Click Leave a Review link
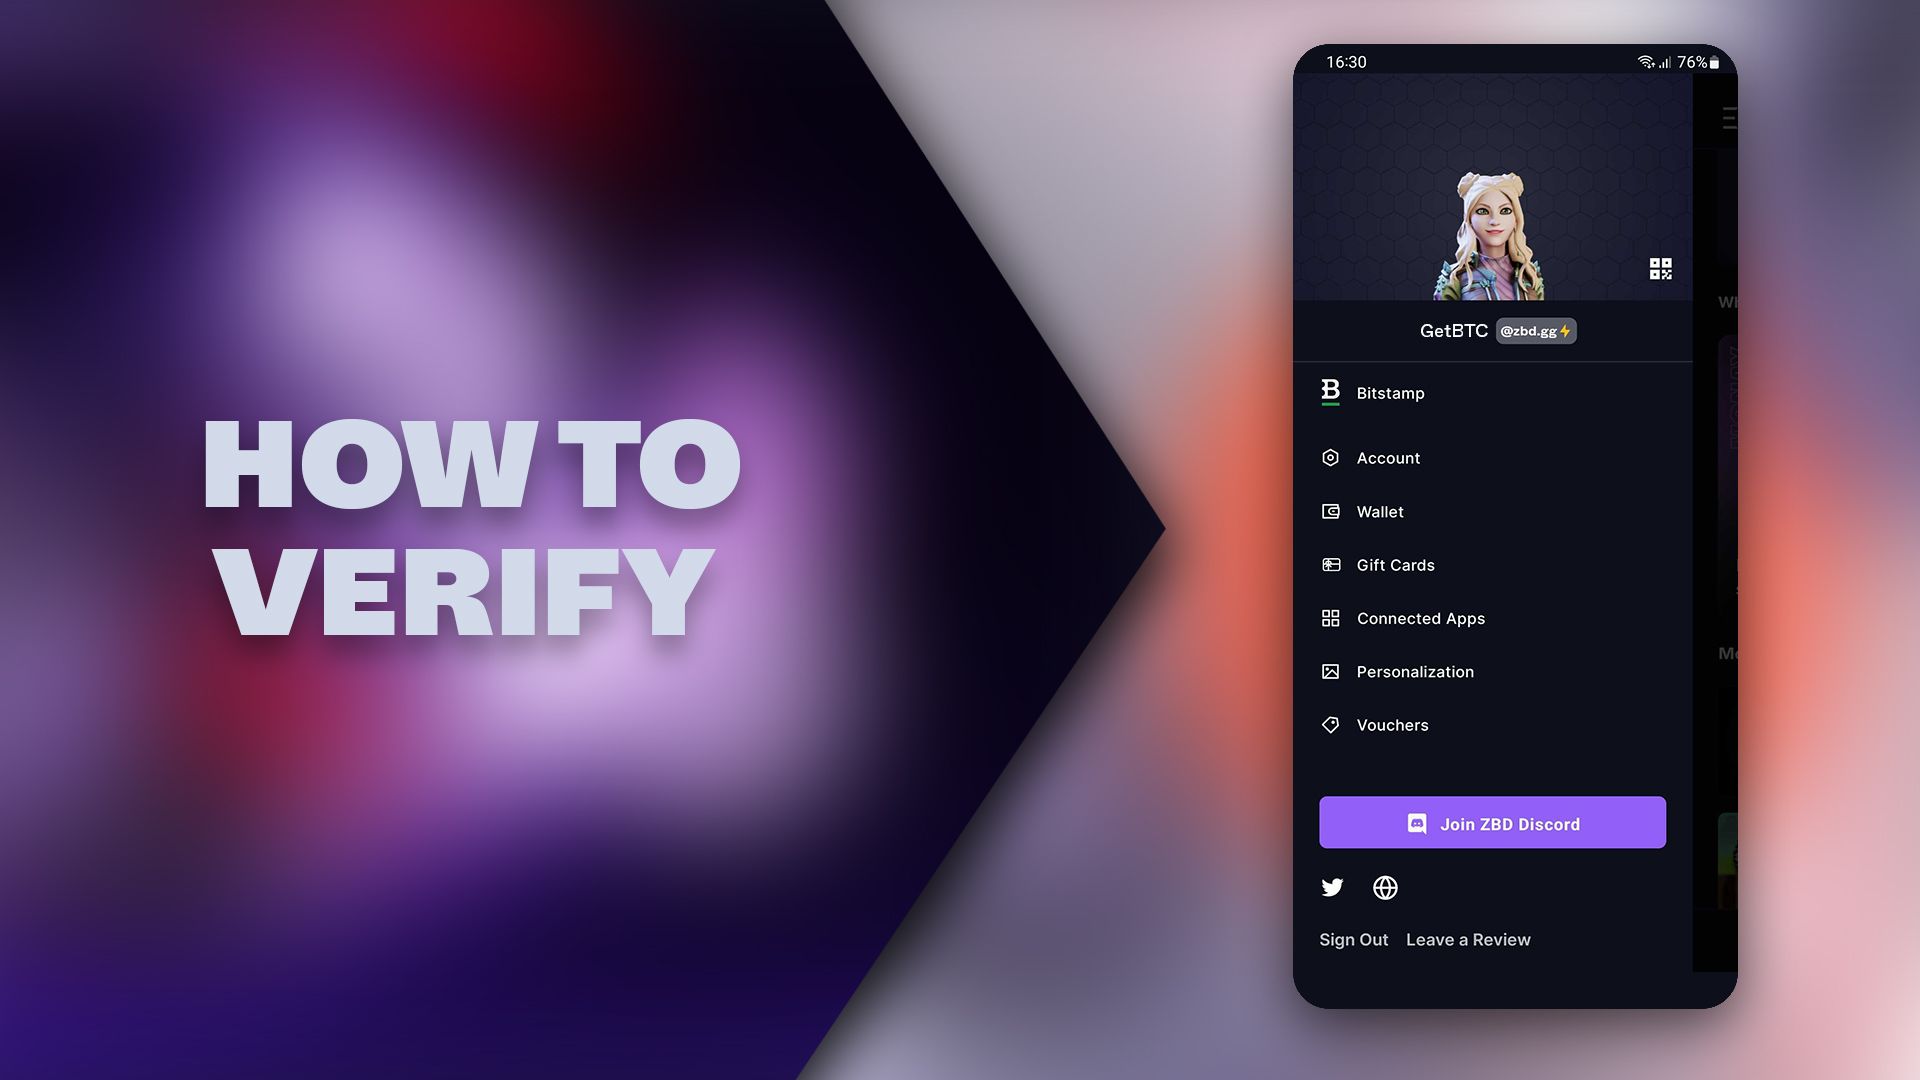This screenshot has width=1920, height=1080. [1468, 938]
